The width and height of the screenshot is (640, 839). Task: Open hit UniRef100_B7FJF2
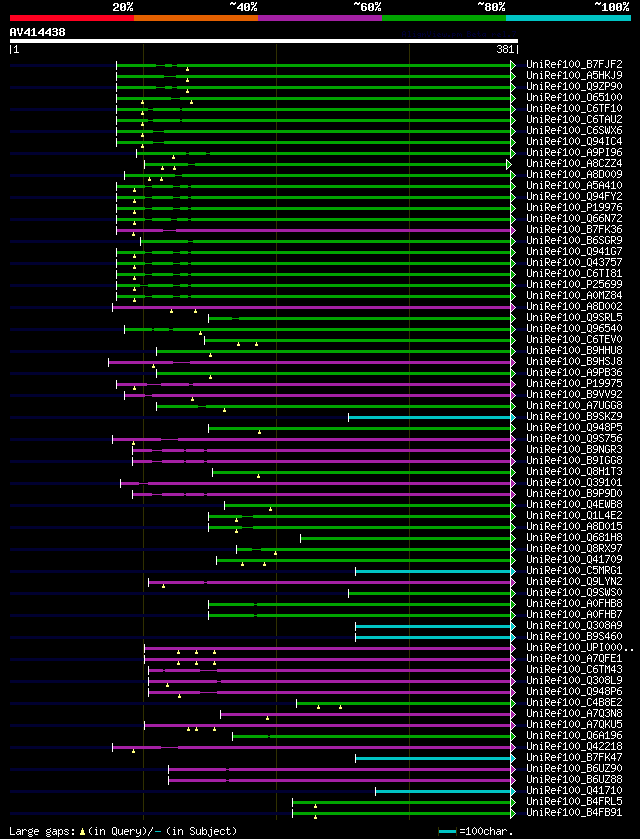pos(574,65)
